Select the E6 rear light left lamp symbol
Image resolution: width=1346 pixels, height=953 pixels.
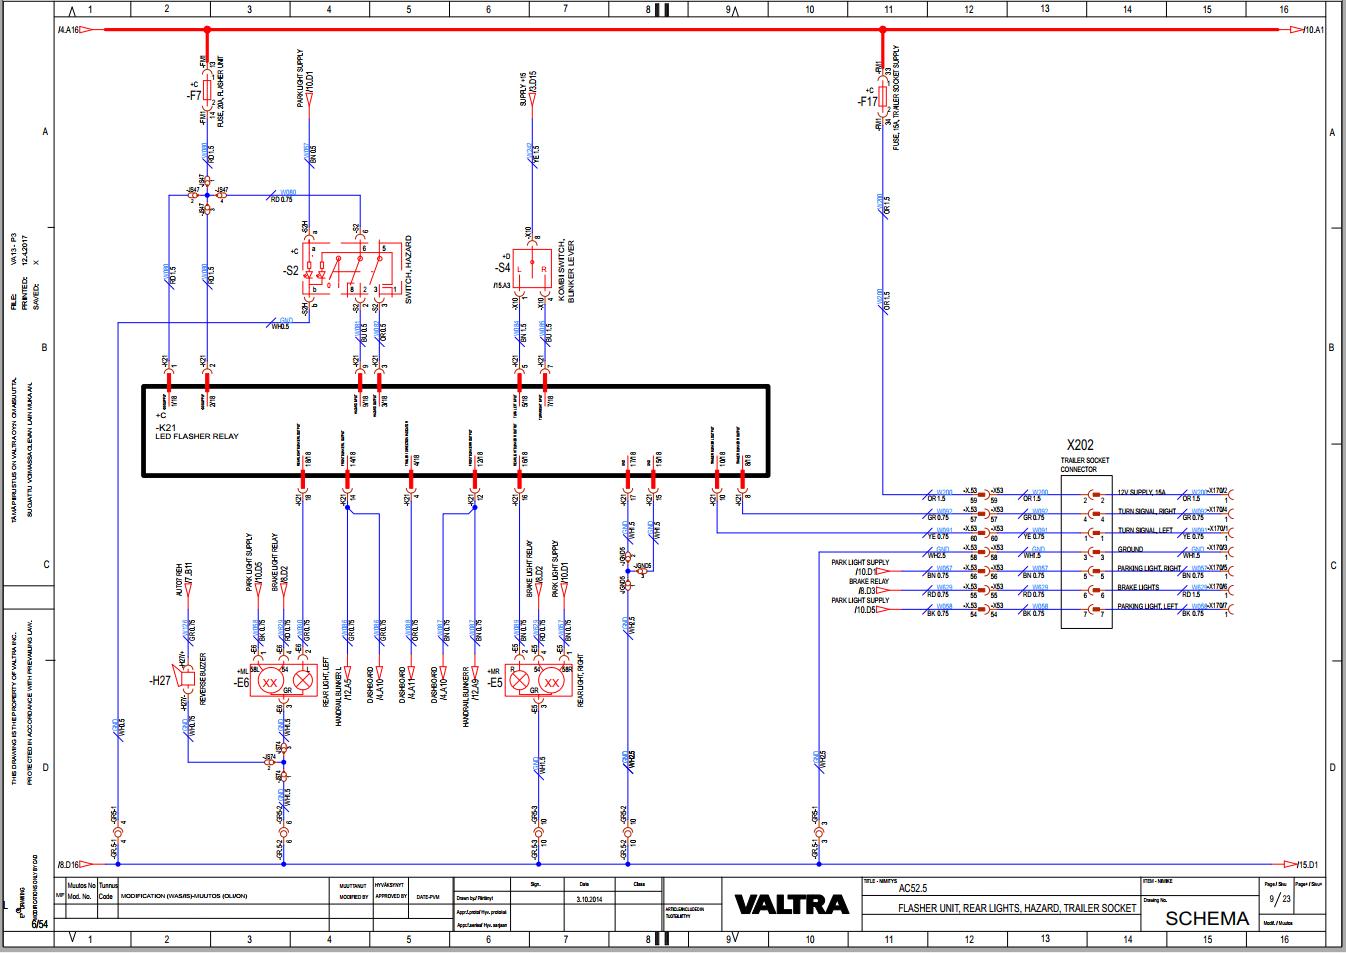[285, 680]
